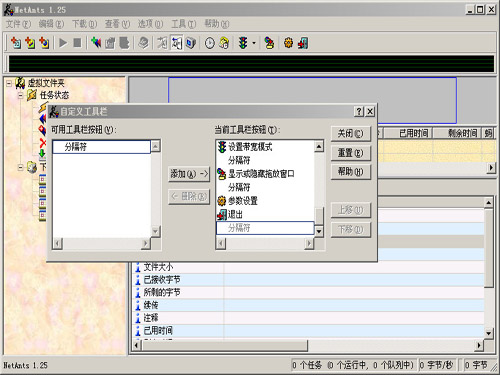Screen dimensions: 500x375
Task: Click the gray Stop square toolbar icon
Action: [77, 43]
